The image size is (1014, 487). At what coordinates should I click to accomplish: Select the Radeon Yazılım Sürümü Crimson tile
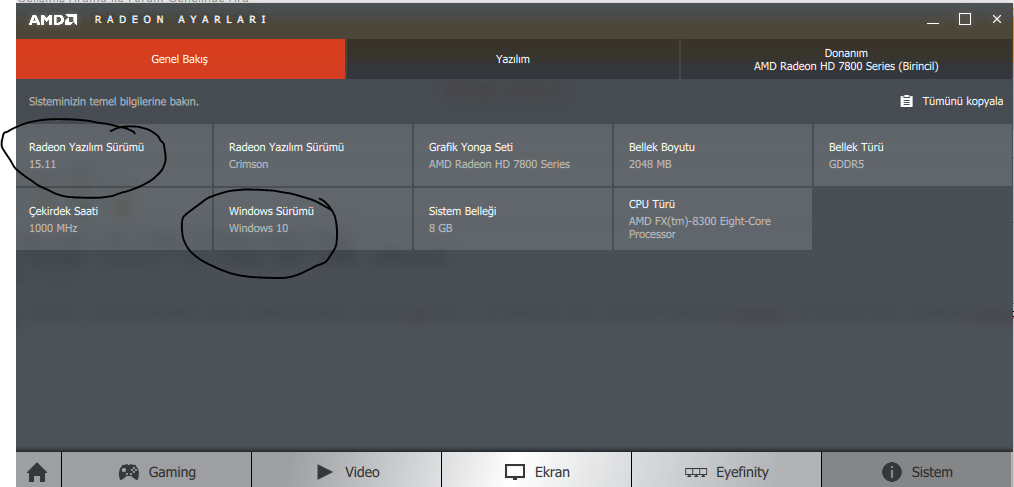pos(313,155)
